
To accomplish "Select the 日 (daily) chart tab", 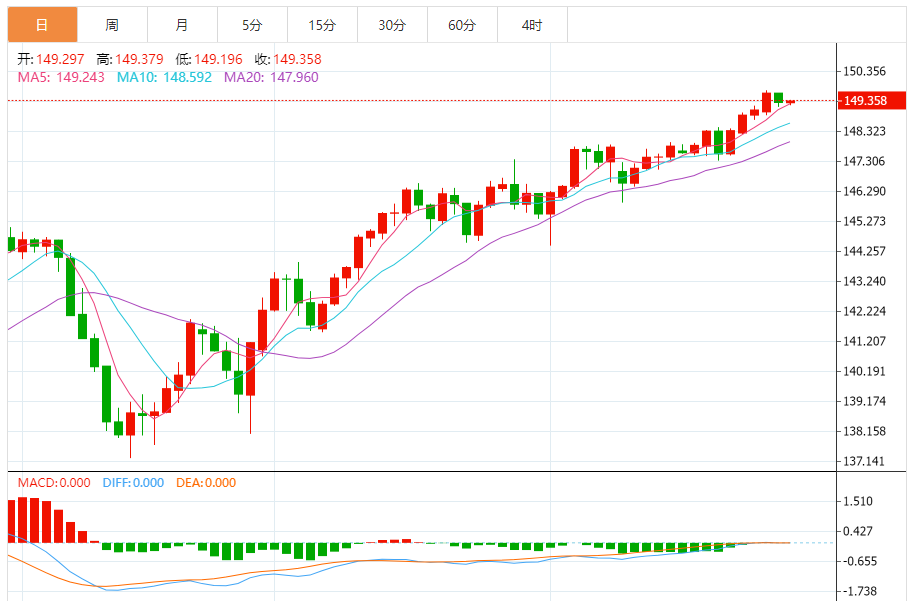I will (42, 25).
